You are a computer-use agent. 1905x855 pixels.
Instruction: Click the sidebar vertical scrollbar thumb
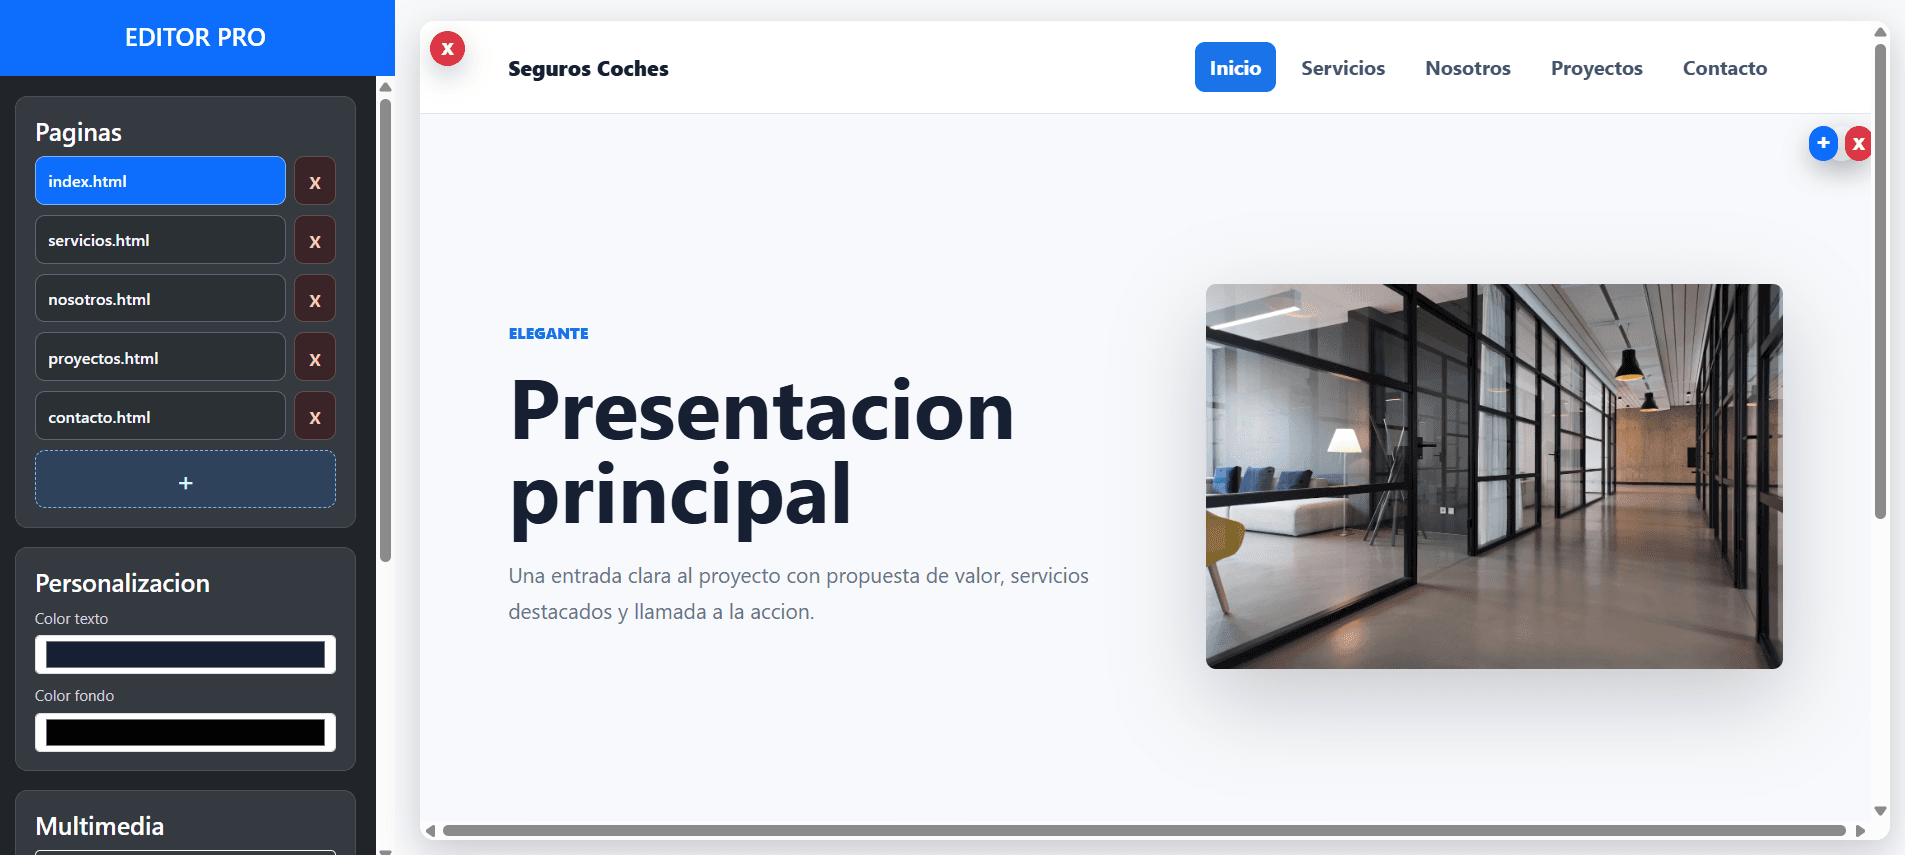(385, 330)
